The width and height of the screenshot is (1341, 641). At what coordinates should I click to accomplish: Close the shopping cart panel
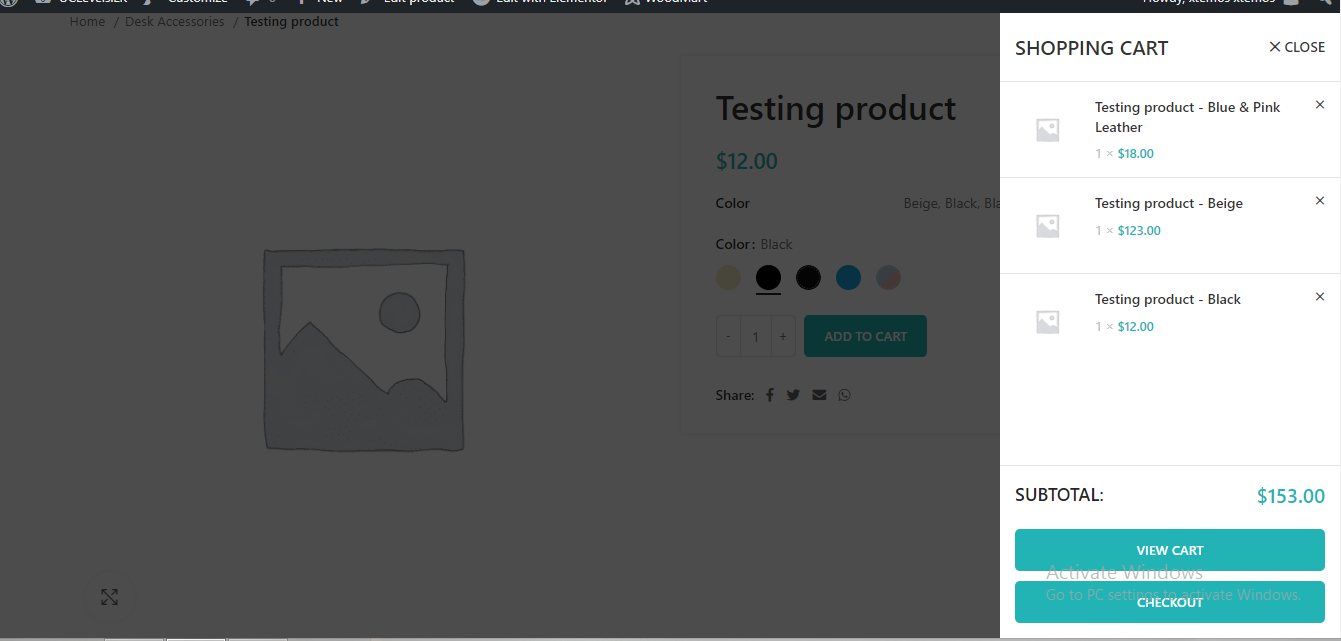pos(1296,47)
